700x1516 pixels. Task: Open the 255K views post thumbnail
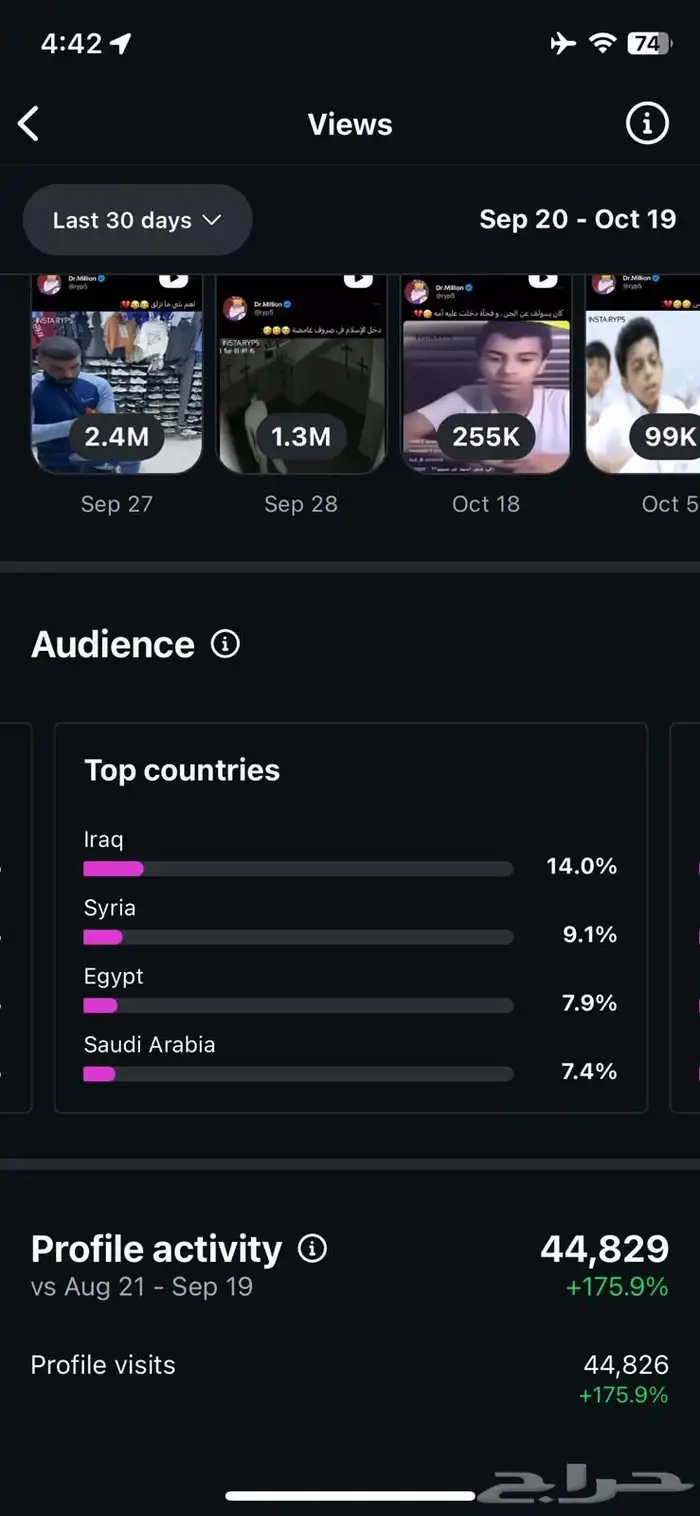pos(486,373)
